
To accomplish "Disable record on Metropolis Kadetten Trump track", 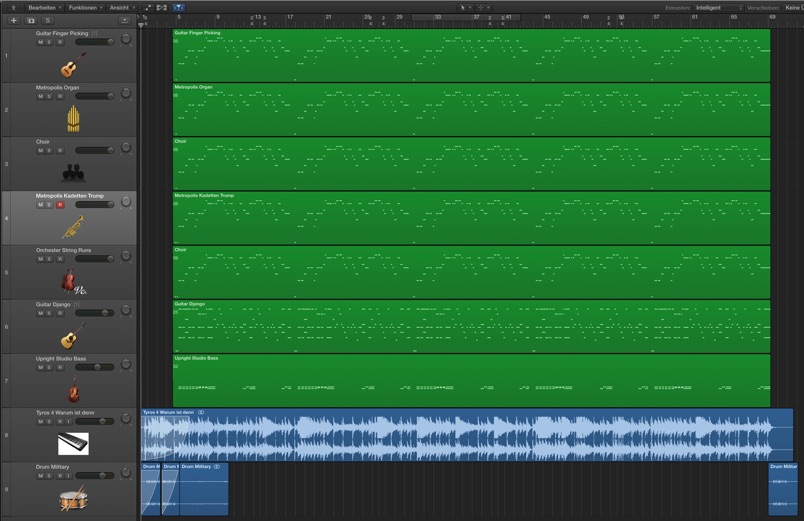I will pos(60,205).
